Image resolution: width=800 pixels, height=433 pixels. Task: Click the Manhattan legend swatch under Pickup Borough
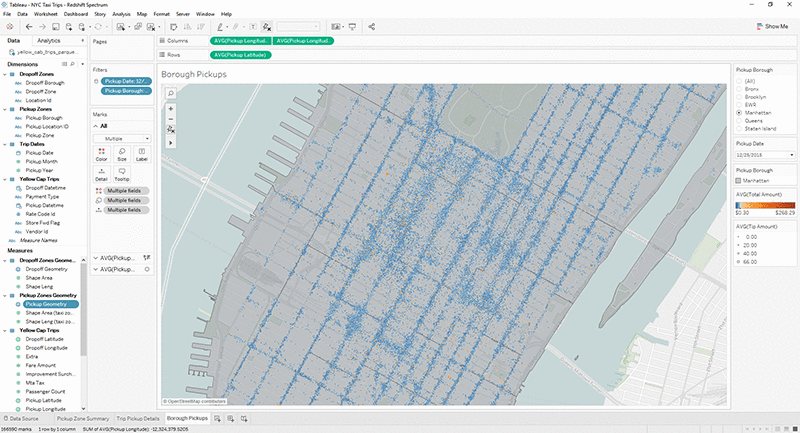click(738, 181)
